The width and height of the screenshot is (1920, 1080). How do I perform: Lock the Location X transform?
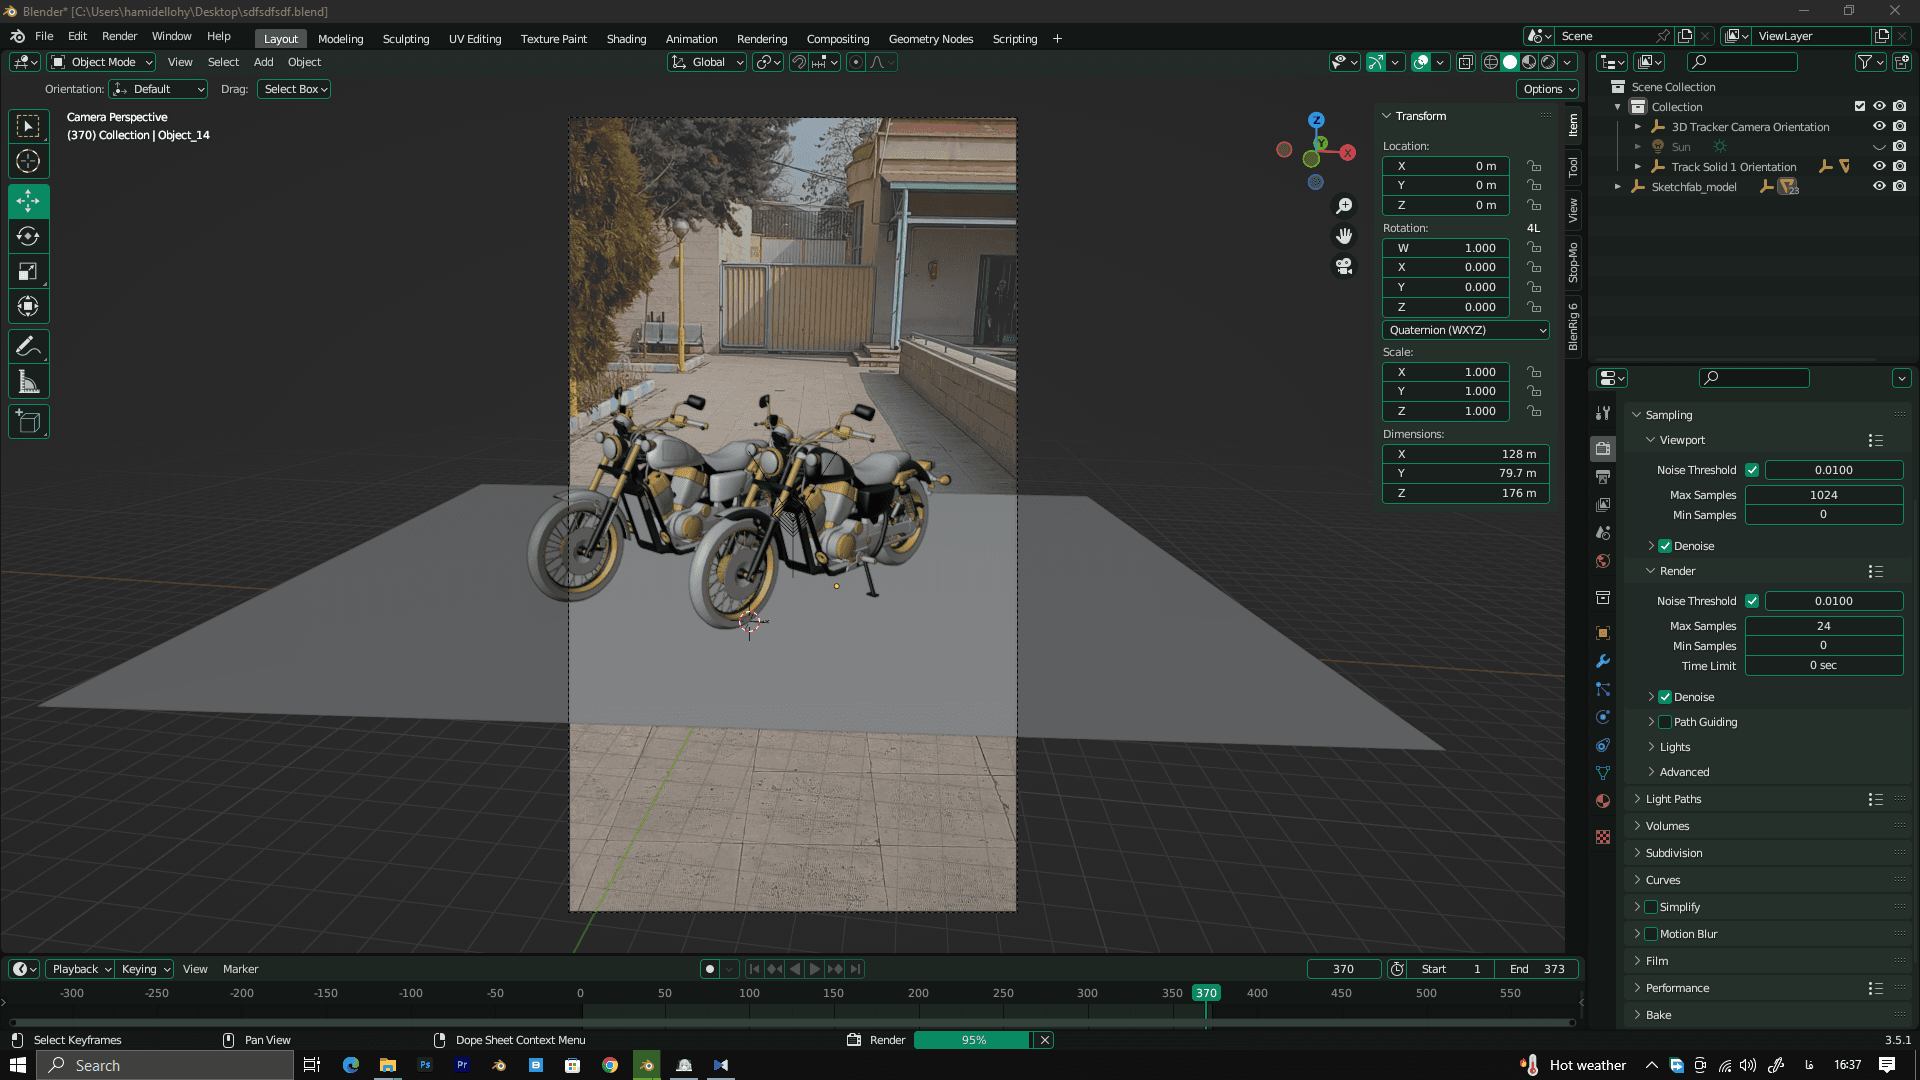point(1534,166)
